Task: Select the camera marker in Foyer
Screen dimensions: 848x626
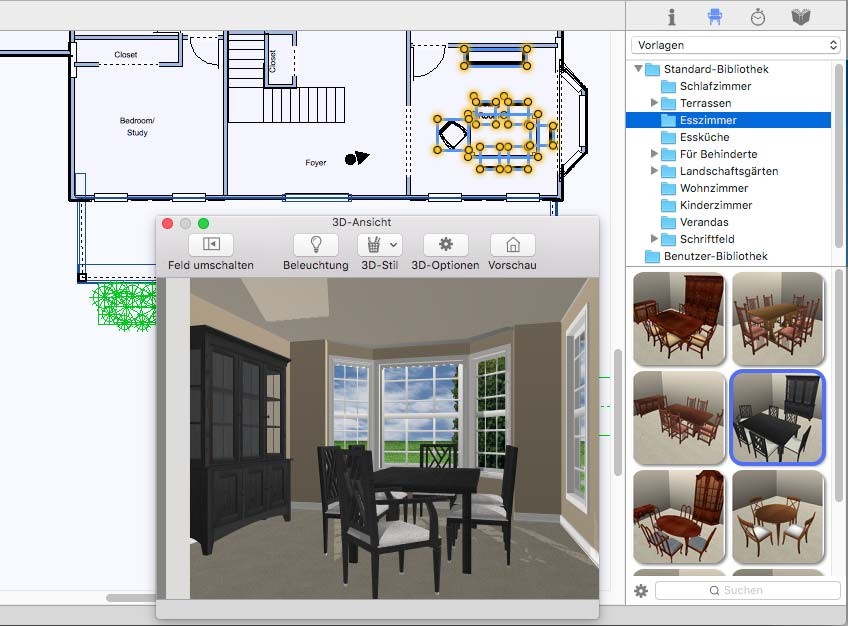Action: pyautogui.click(x=356, y=158)
